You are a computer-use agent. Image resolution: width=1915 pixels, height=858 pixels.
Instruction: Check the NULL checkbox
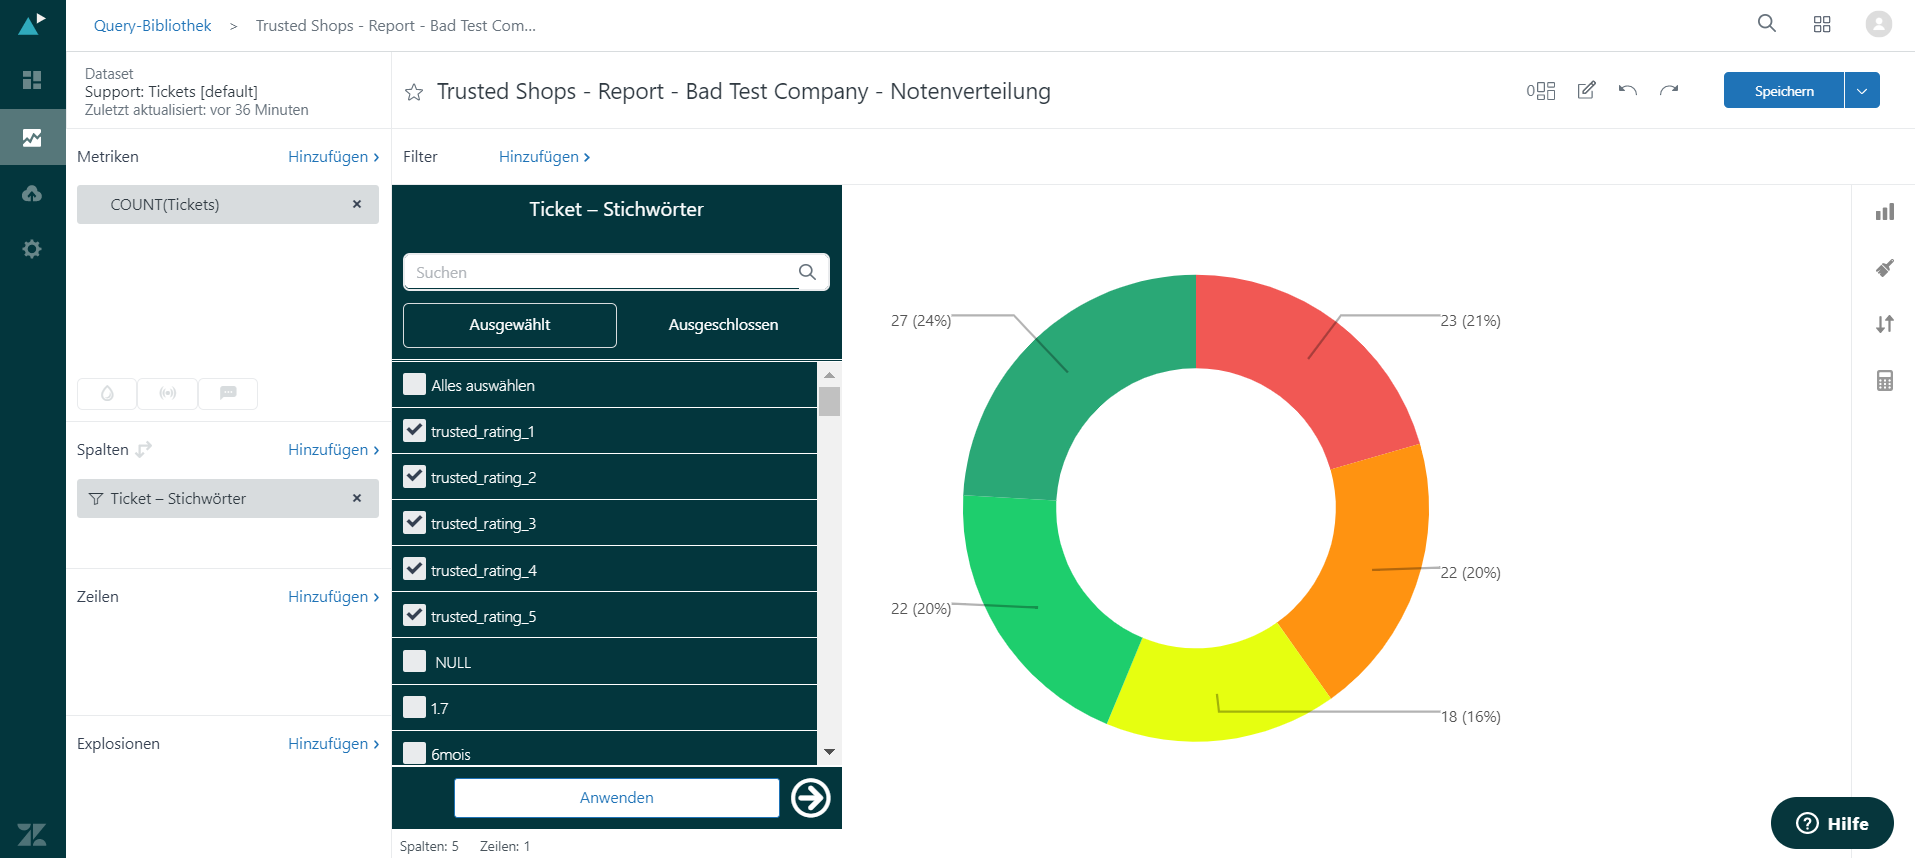[x=414, y=661]
